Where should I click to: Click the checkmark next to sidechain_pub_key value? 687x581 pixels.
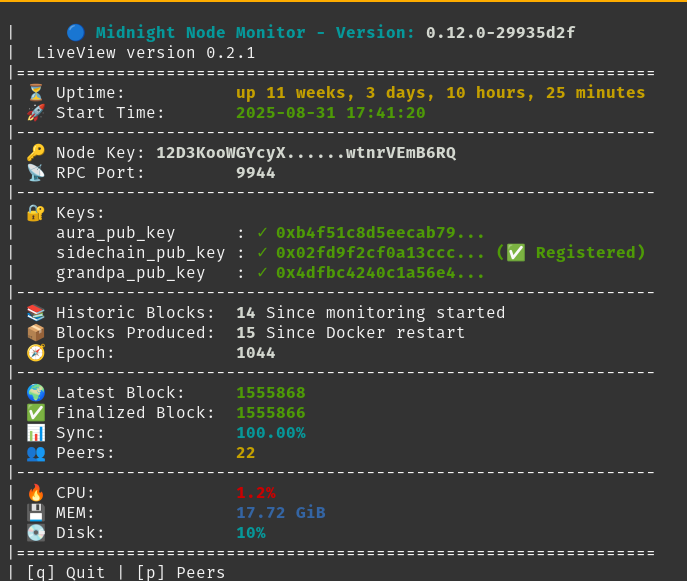[x=262, y=253]
